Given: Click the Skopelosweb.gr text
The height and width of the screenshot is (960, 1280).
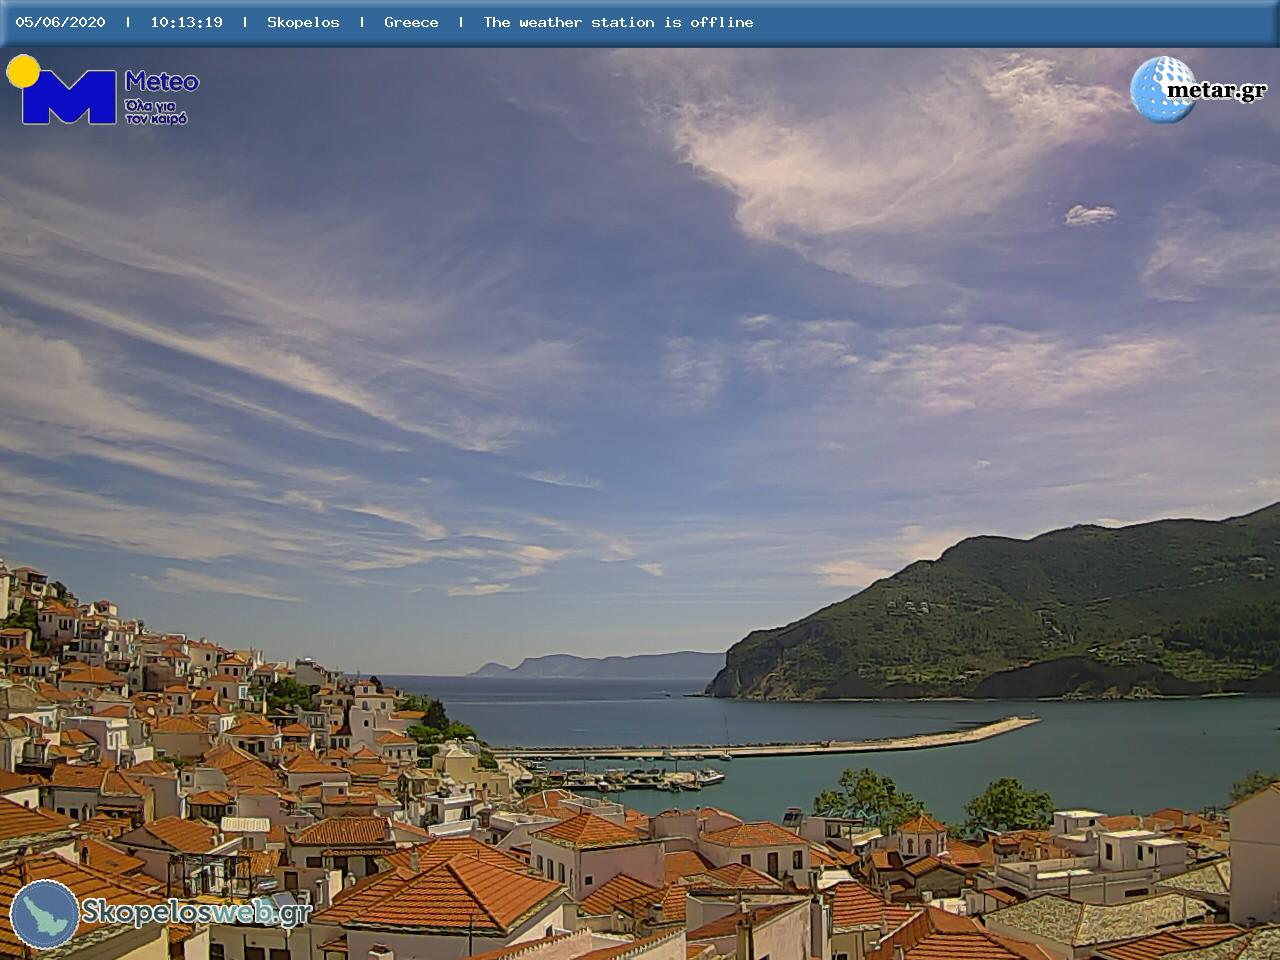Looking at the screenshot, I should coord(196,912).
